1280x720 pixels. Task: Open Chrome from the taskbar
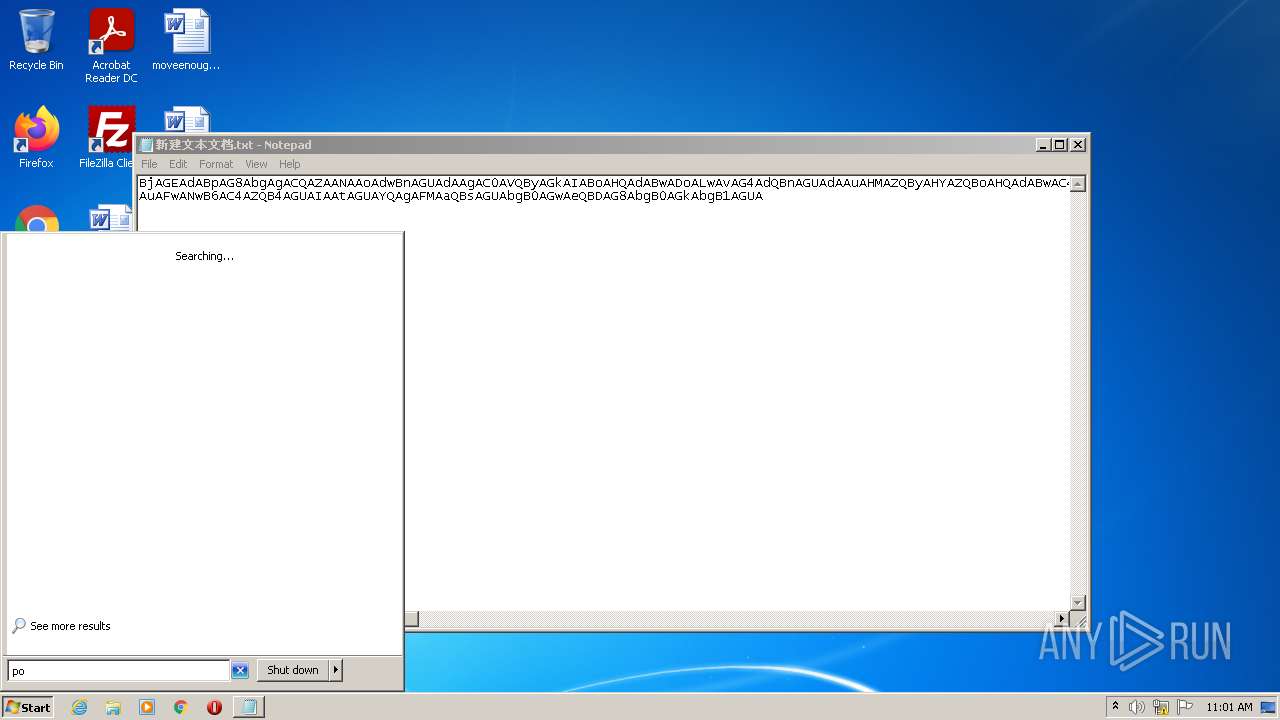point(181,707)
